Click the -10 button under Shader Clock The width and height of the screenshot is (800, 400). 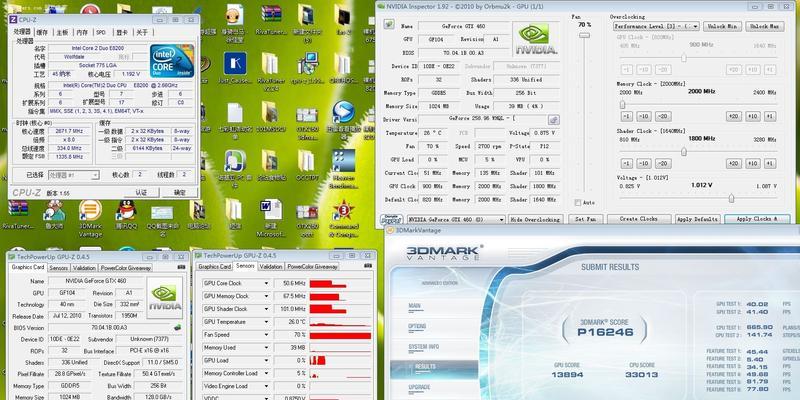coord(644,163)
